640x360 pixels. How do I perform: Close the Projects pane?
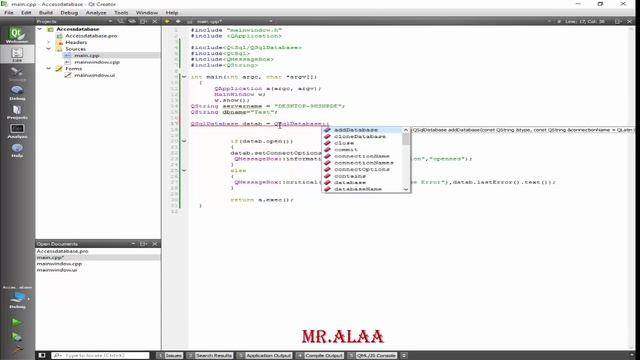coord(155,21)
